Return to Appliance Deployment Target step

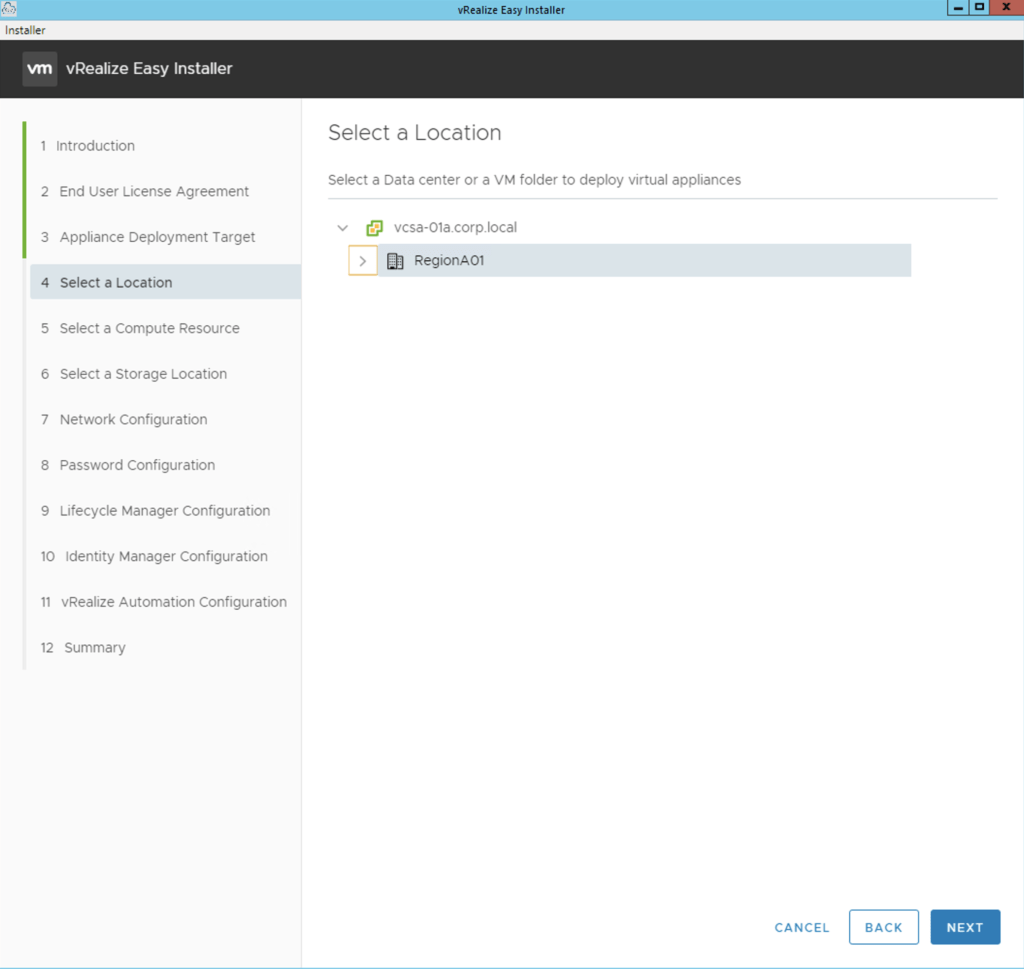(x=157, y=237)
